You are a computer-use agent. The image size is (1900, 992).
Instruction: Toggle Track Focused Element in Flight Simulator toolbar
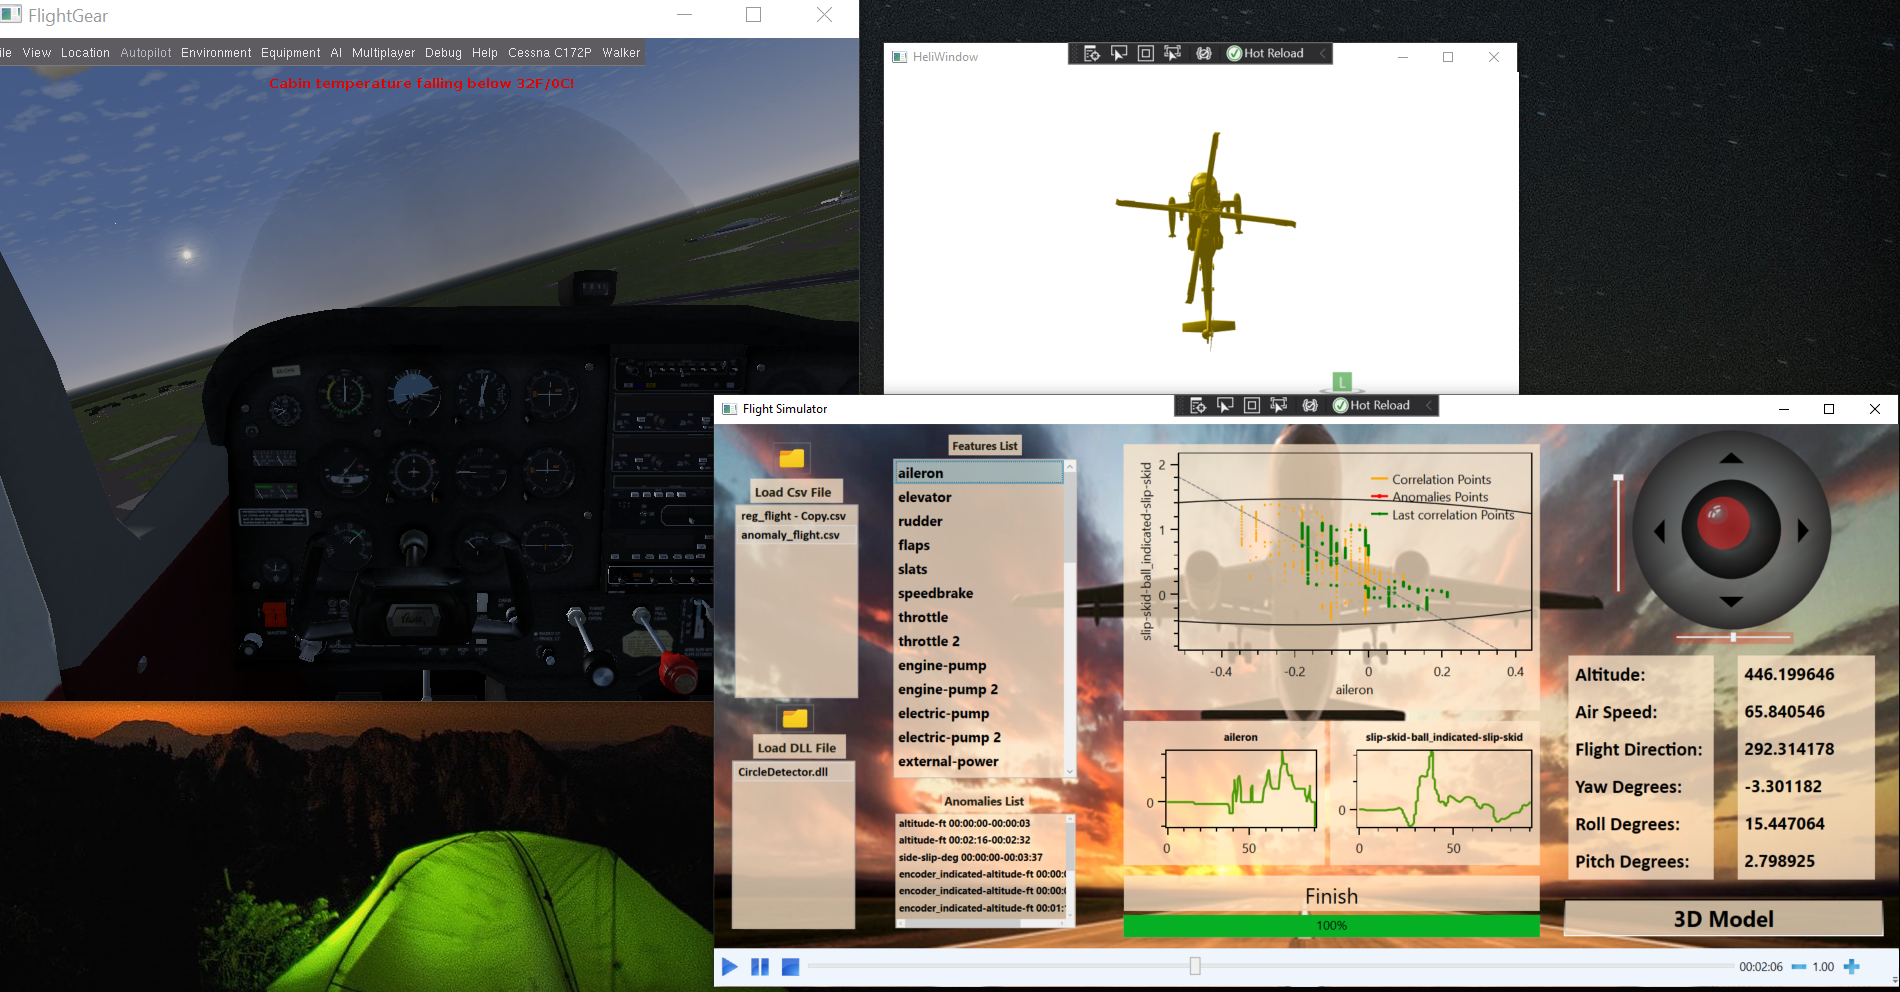point(1278,405)
